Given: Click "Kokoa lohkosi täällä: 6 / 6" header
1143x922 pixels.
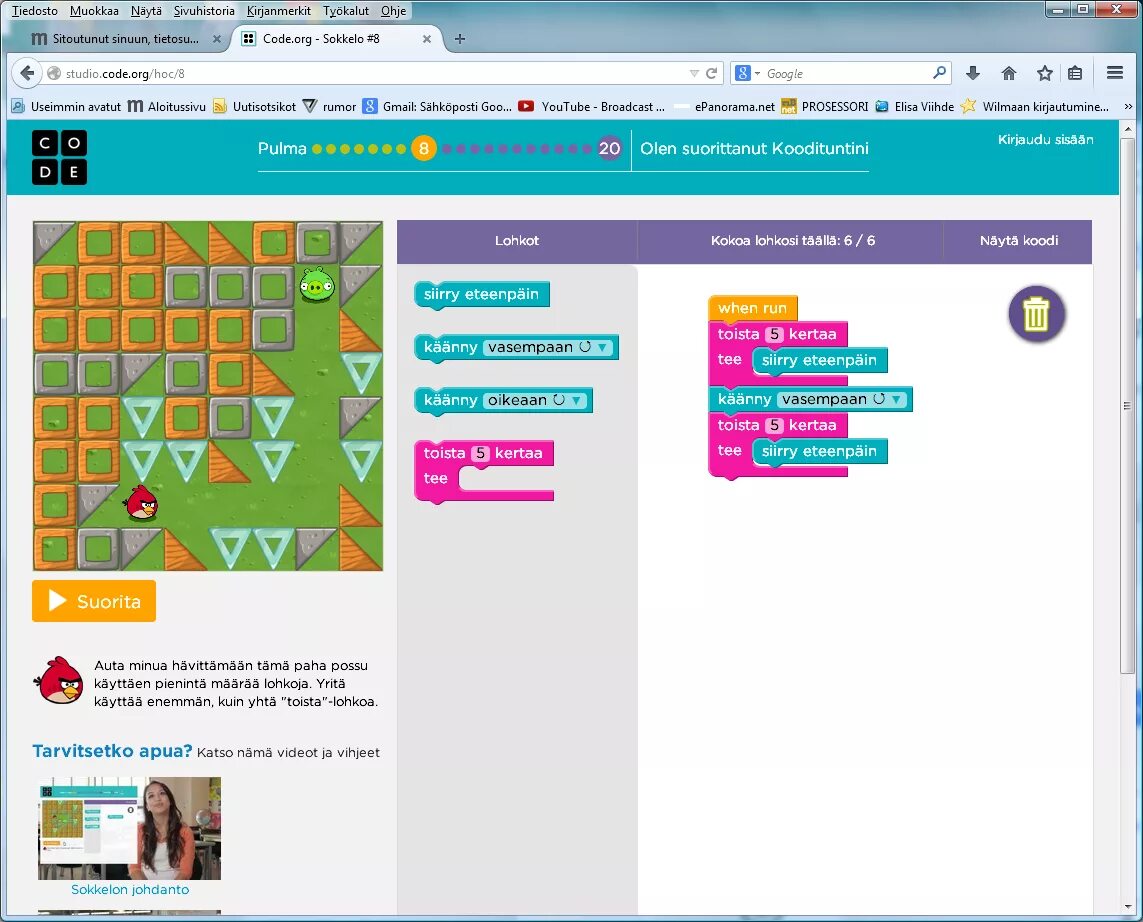Looking at the screenshot, I should [x=792, y=241].
